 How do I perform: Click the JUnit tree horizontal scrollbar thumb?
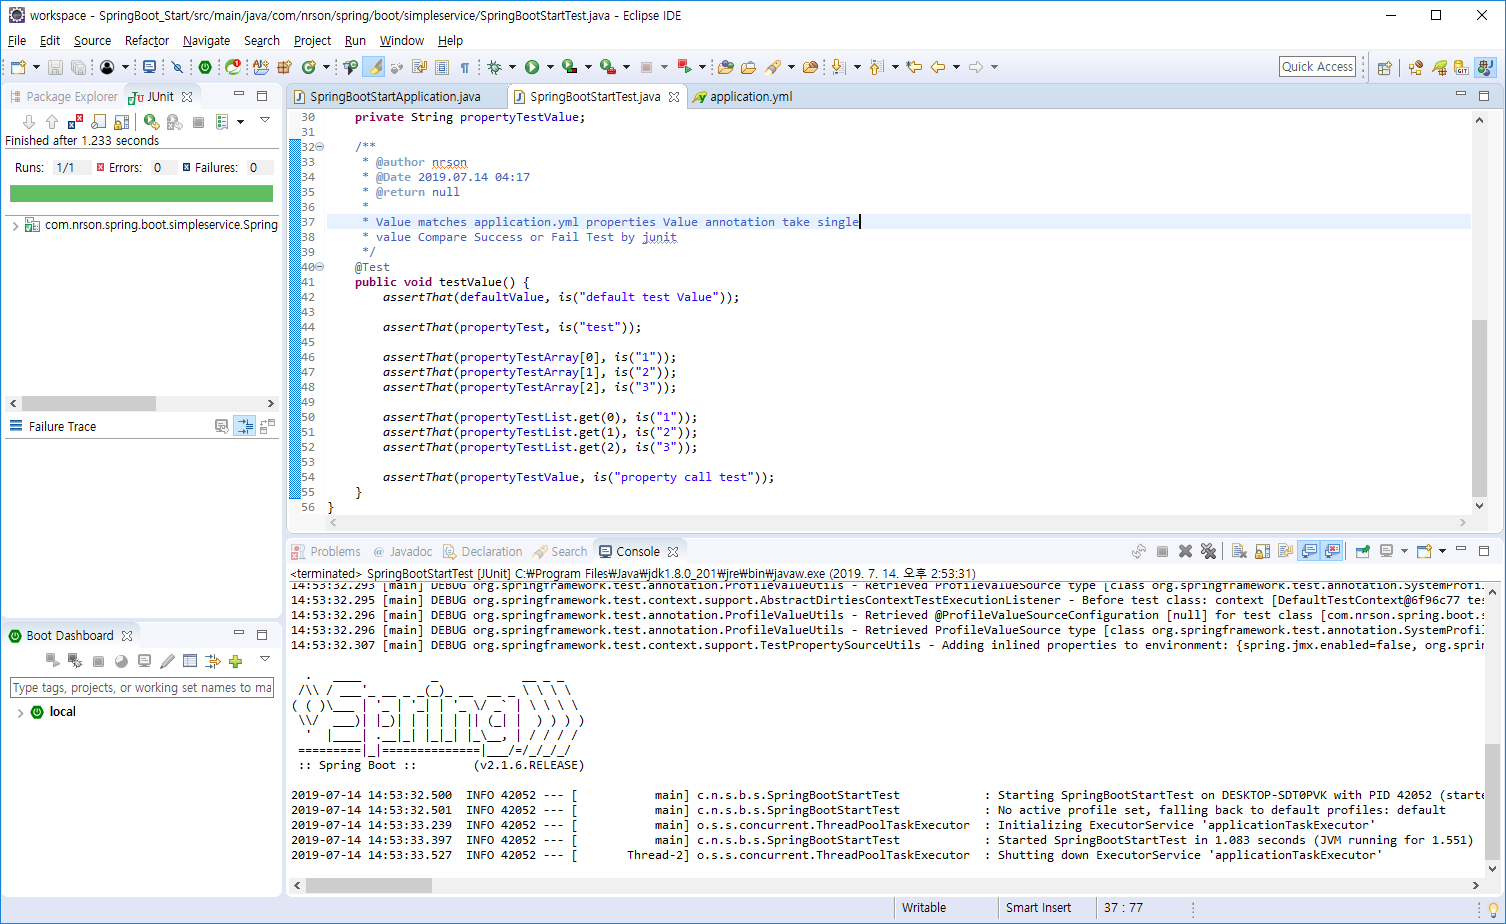point(89,403)
